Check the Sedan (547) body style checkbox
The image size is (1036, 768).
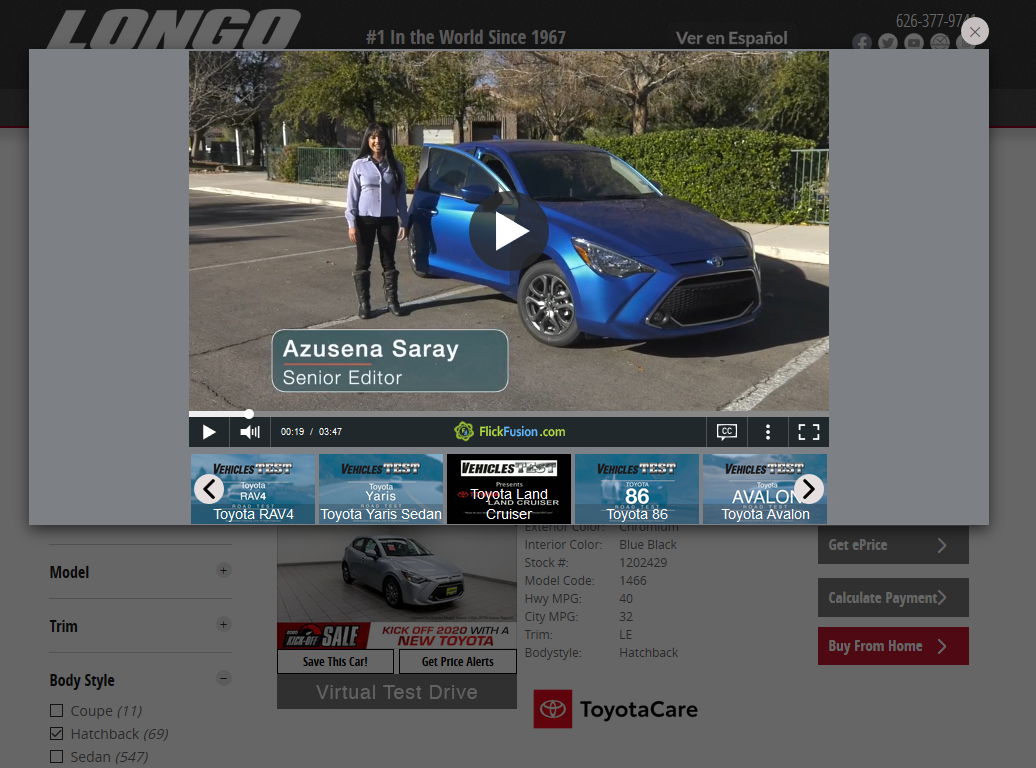click(57, 757)
